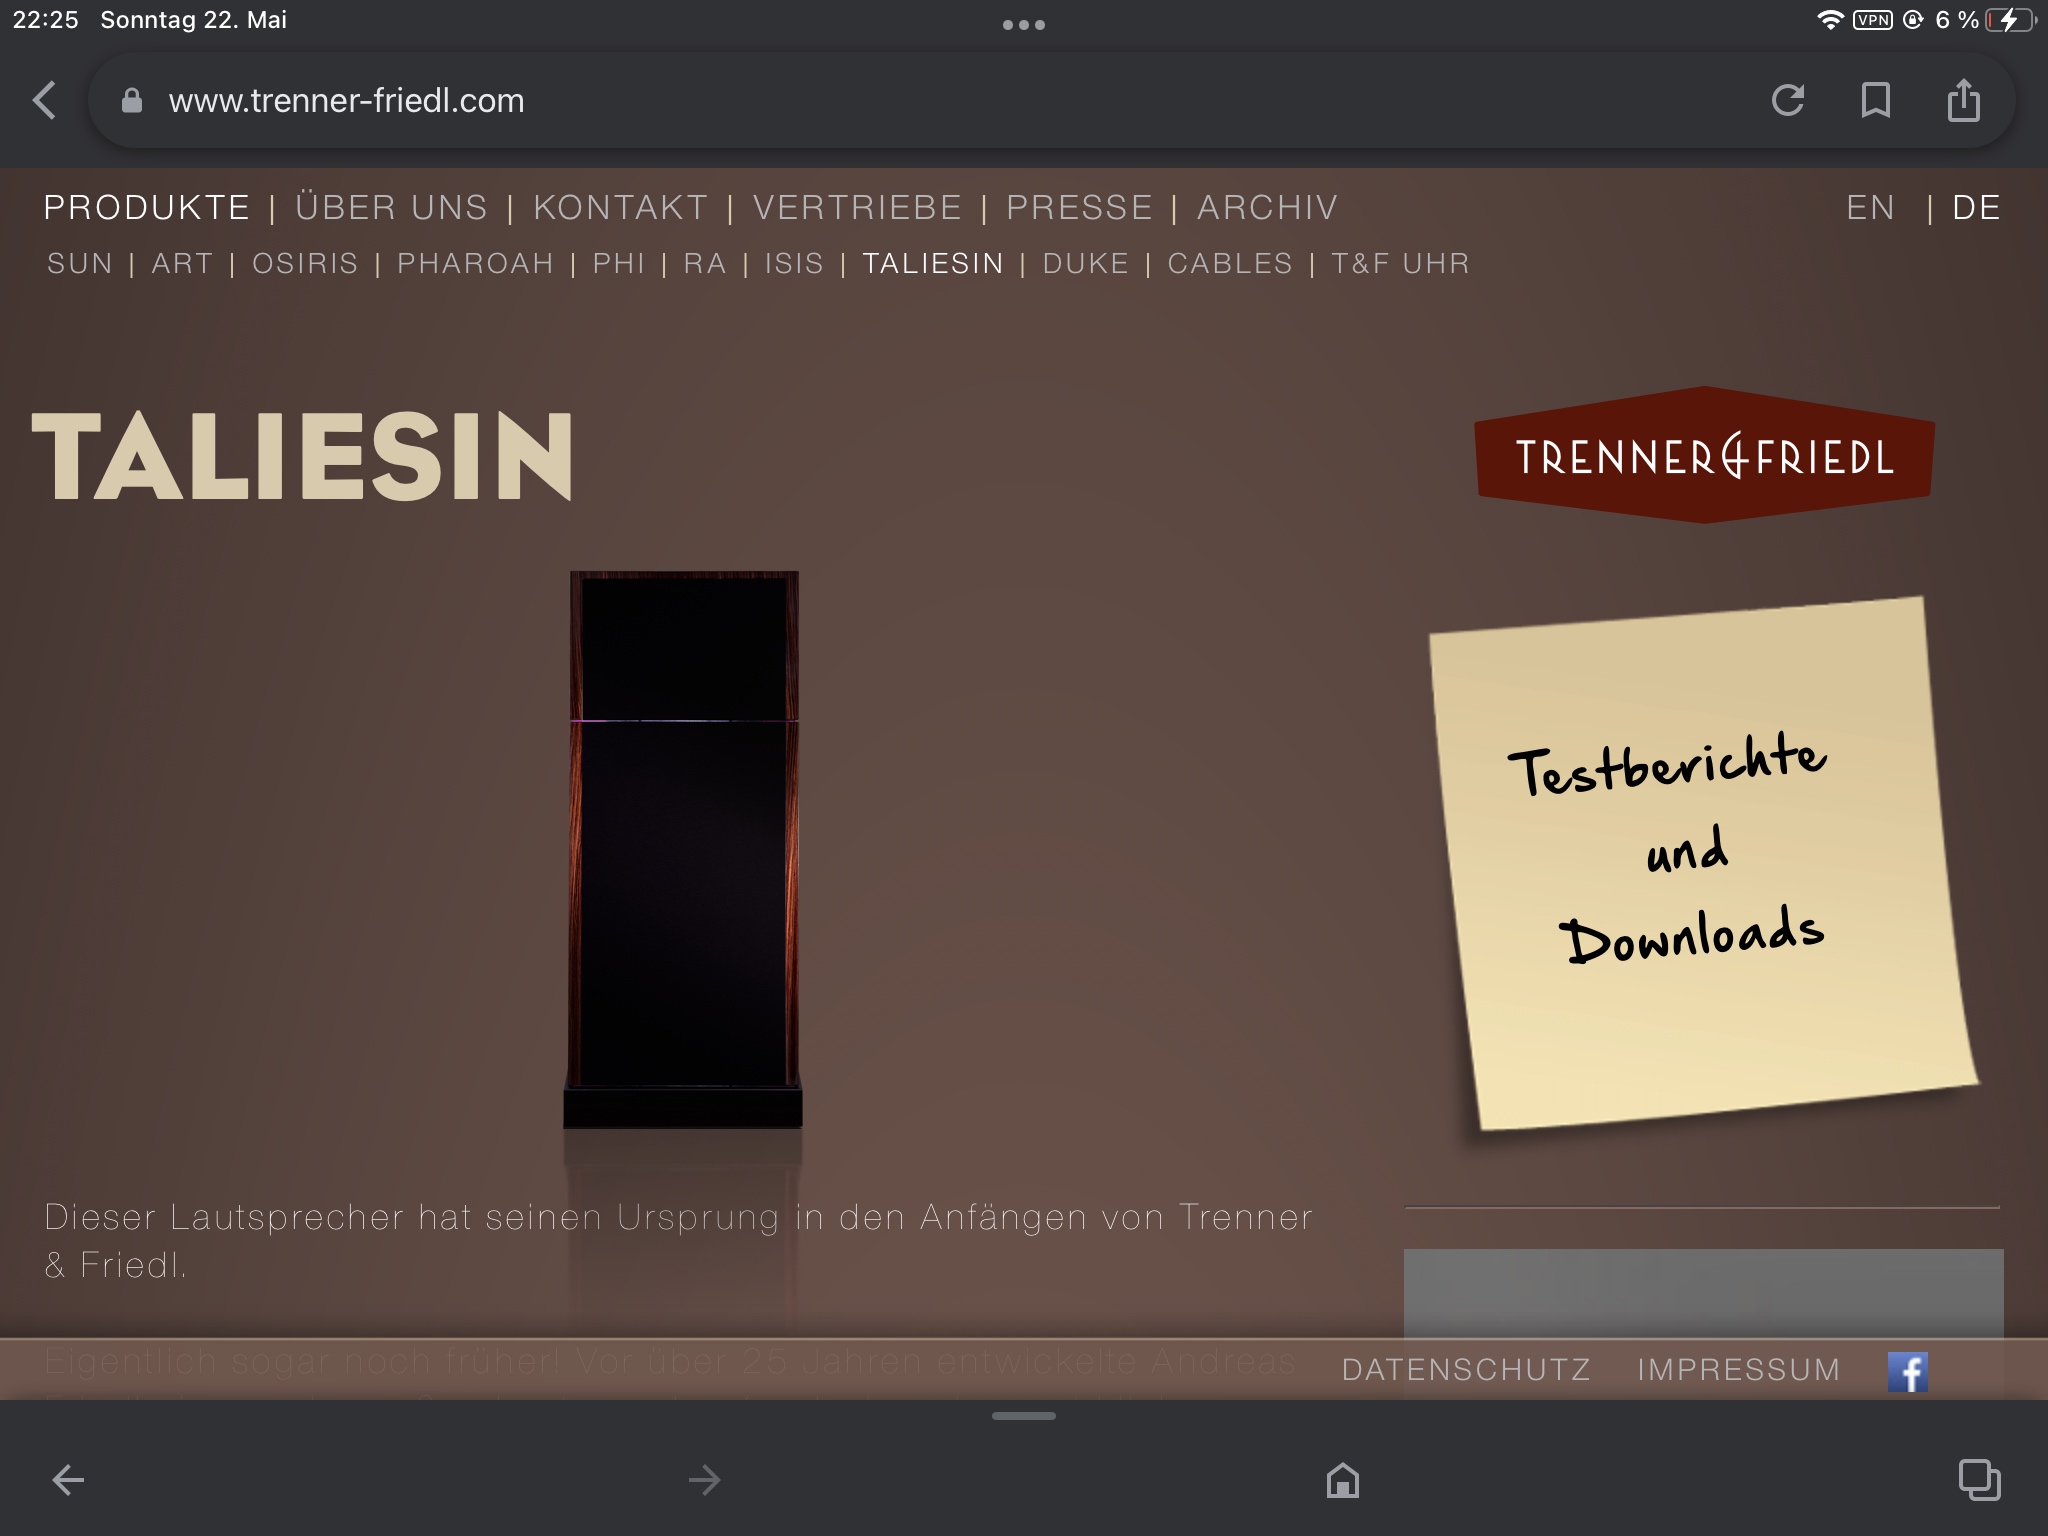
Task: Select the ISIS product
Action: tap(794, 263)
